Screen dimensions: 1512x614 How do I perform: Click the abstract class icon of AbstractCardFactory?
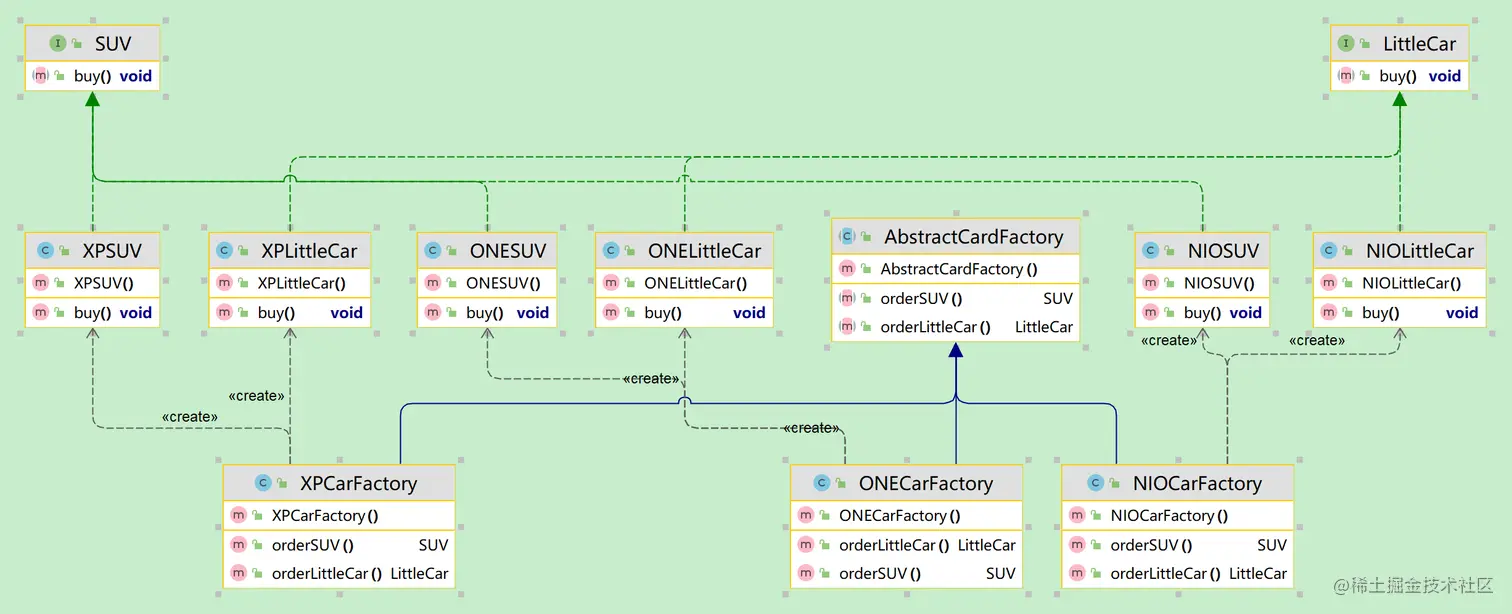pos(847,237)
